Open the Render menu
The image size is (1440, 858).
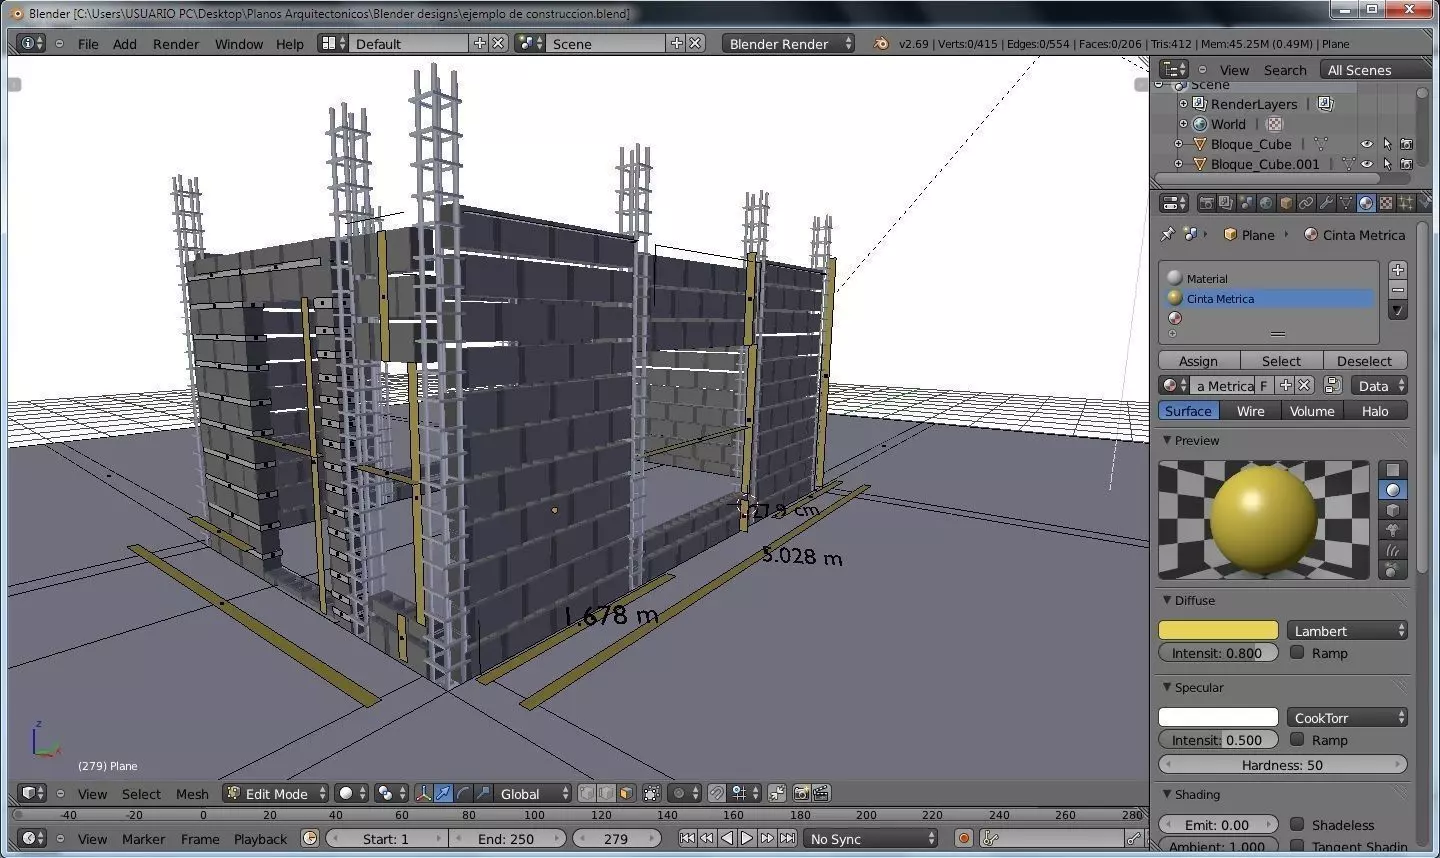click(176, 44)
